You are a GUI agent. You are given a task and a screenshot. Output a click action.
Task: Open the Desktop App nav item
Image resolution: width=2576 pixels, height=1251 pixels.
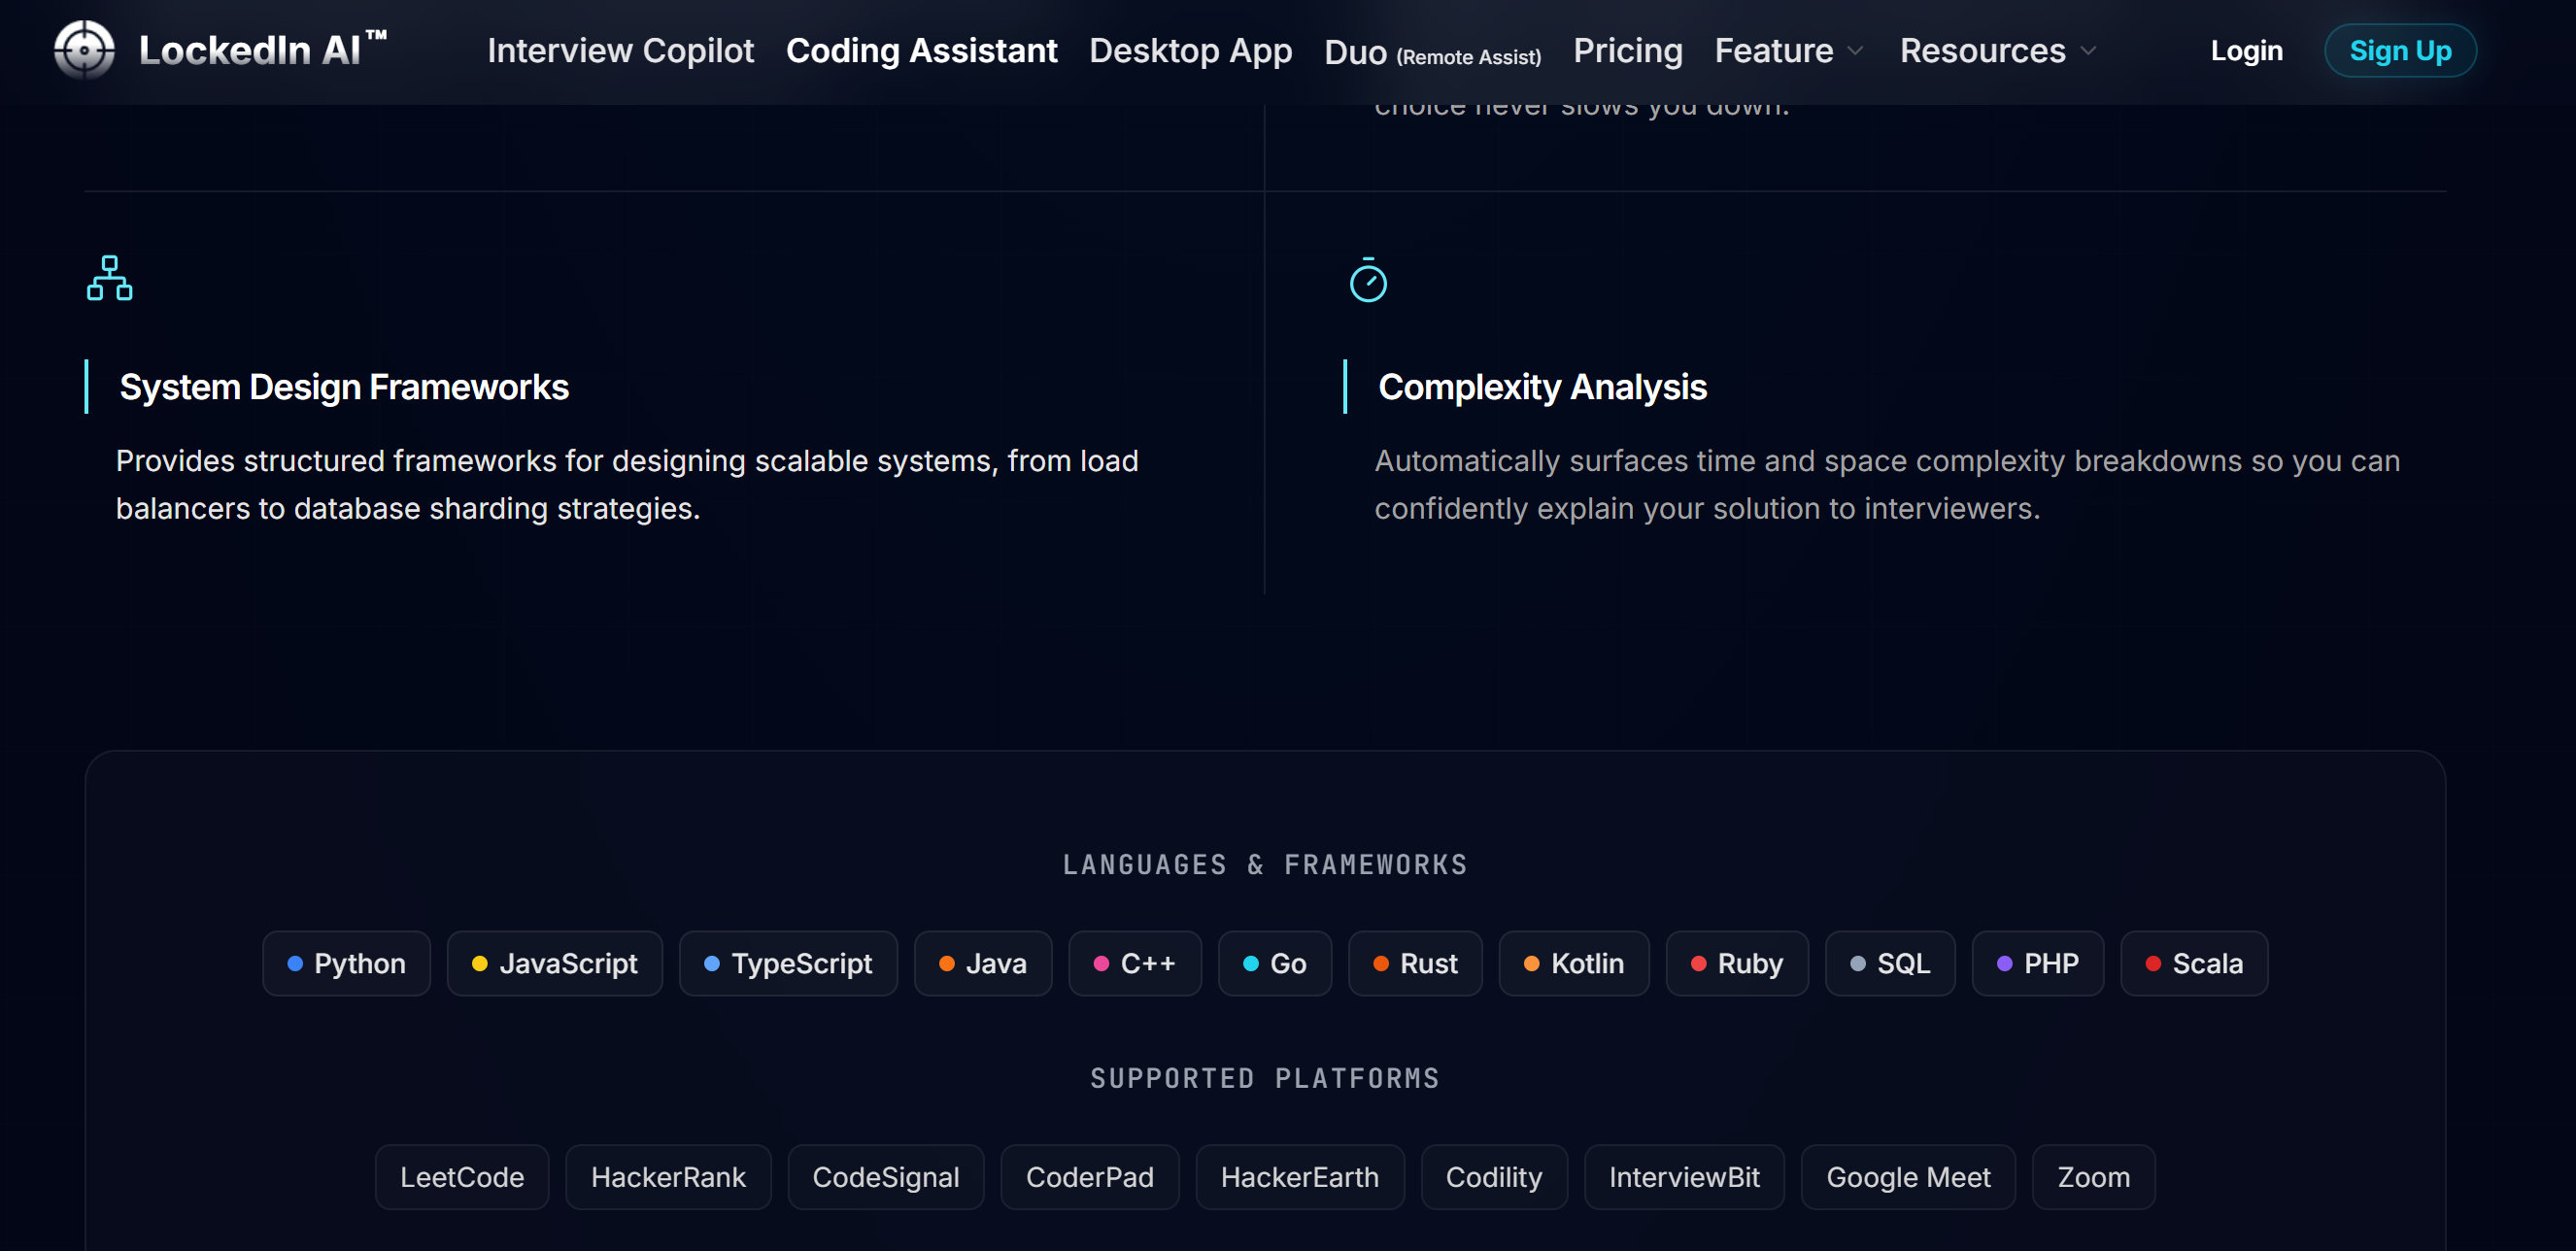click(x=1190, y=50)
